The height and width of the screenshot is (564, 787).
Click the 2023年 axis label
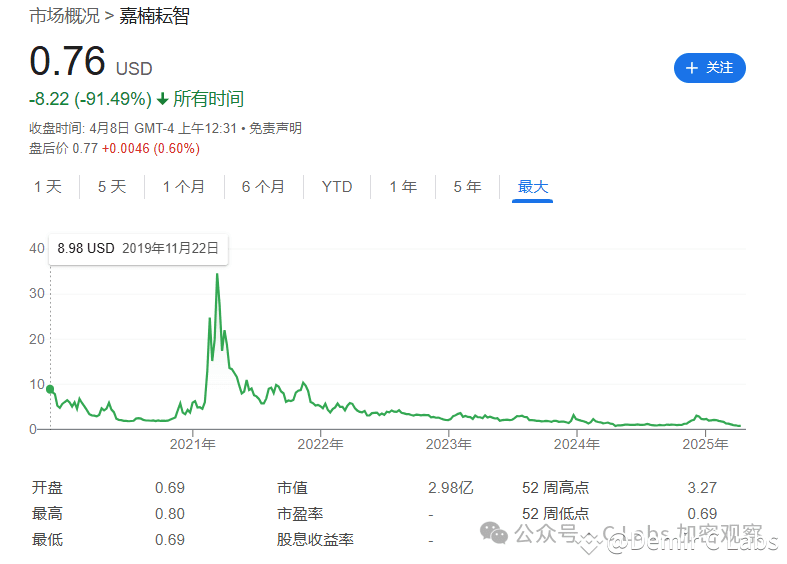(x=449, y=444)
